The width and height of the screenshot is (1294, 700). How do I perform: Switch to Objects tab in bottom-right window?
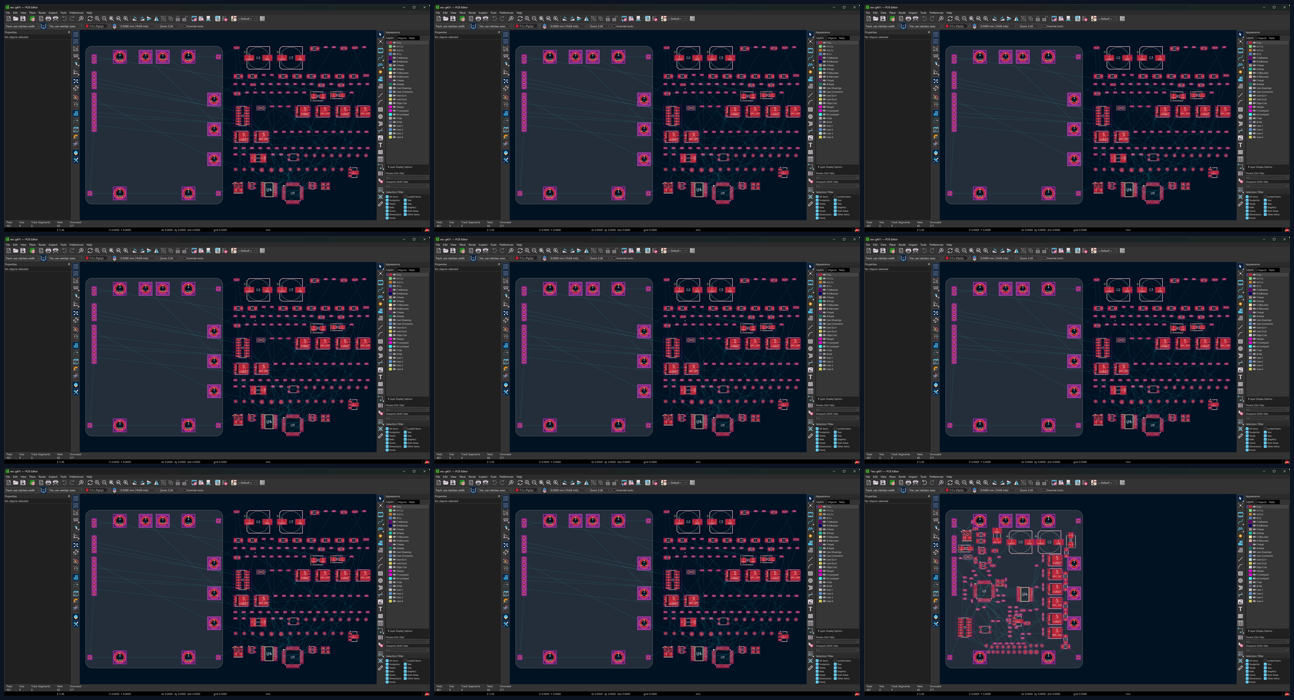pos(1262,502)
